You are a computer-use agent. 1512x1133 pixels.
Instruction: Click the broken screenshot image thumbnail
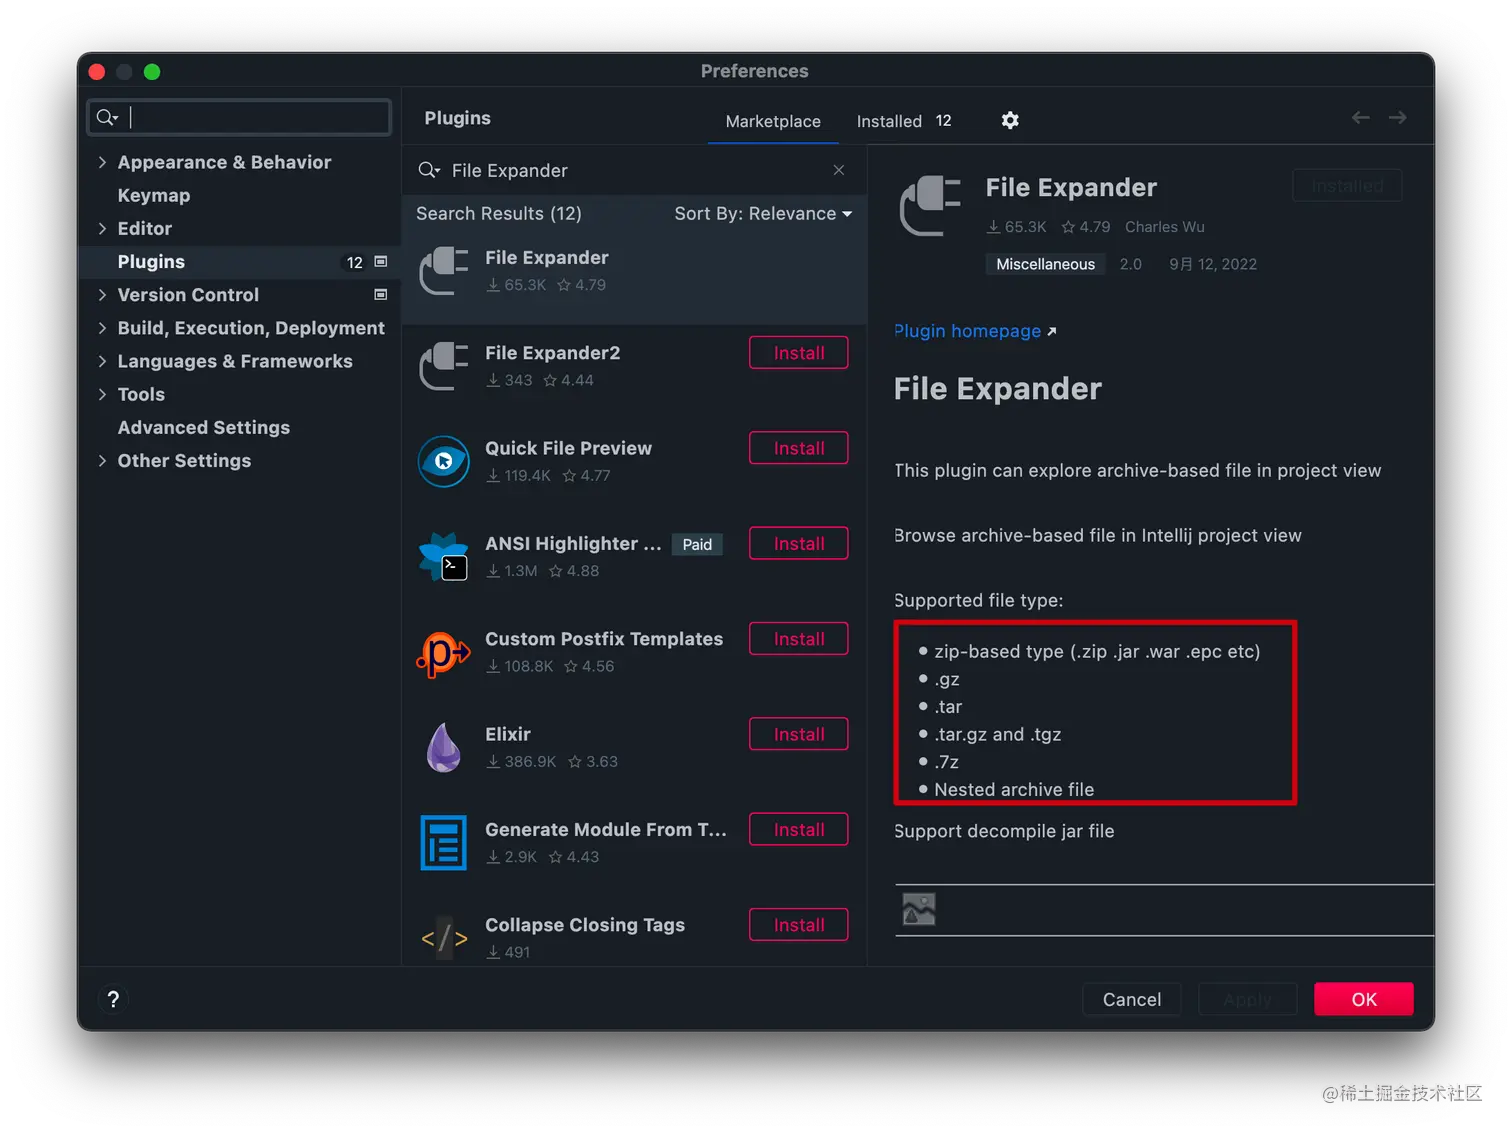point(919,909)
